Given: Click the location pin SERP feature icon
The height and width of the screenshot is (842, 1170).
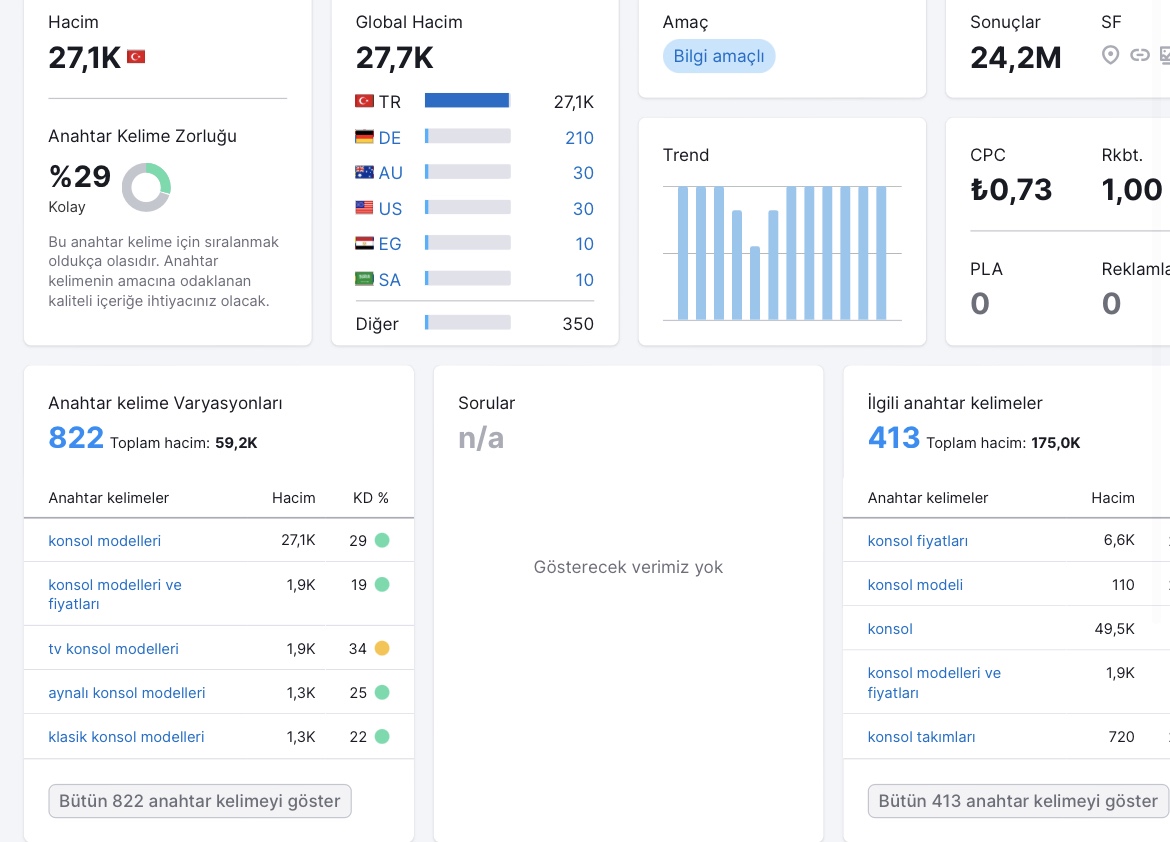Looking at the screenshot, I should [x=1110, y=55].
